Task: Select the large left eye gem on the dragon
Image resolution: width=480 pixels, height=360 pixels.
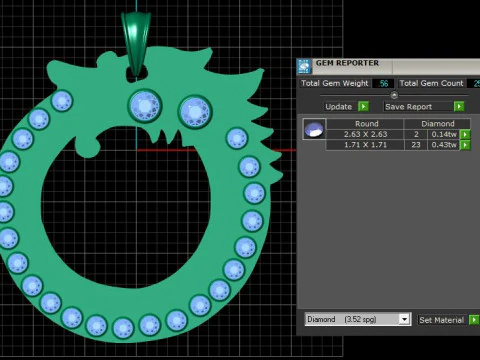Action: (145, 106)
